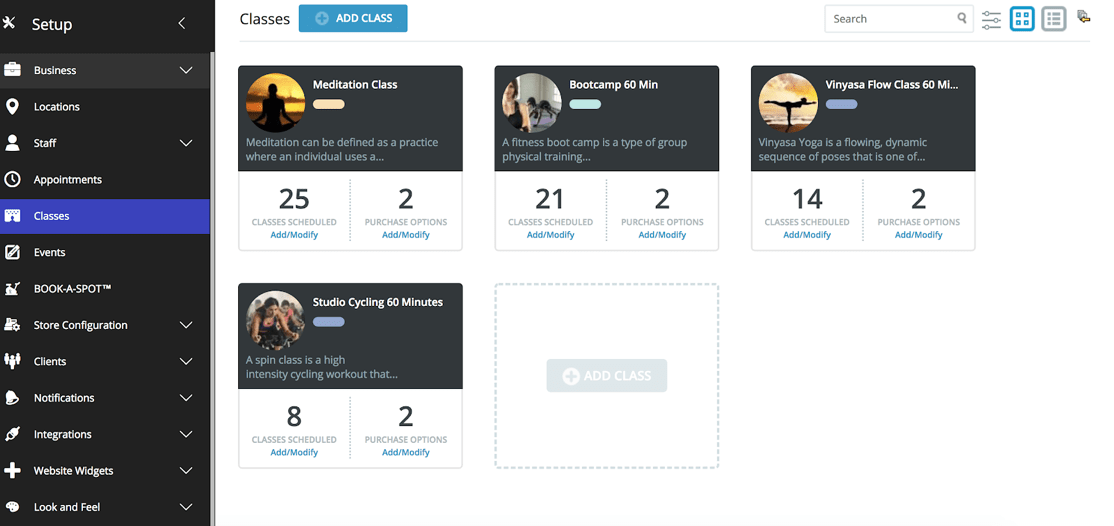The image size is (1114, 526).
Task: Click the Events pencil icon
Action: [12, 252]
